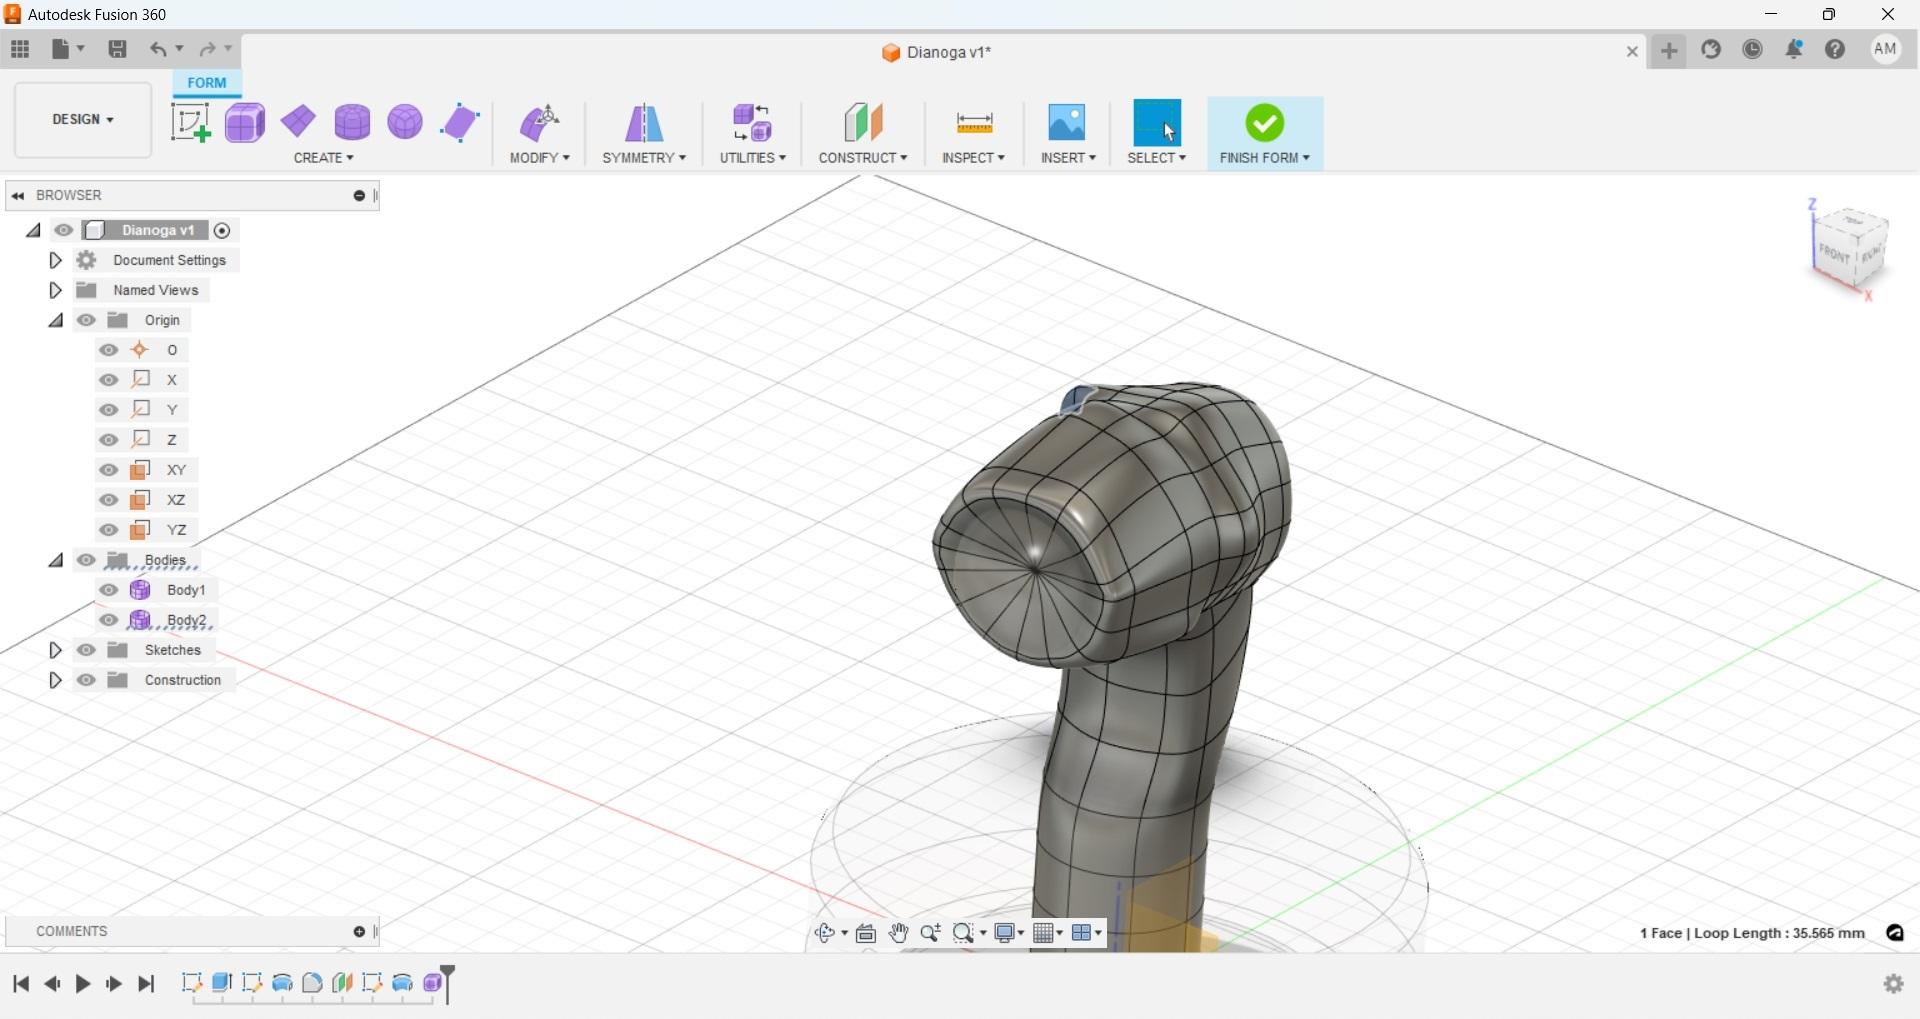Open the job status clock icon
The height and width of the screenshot is (1019, 1920).
pos(1753,49)
